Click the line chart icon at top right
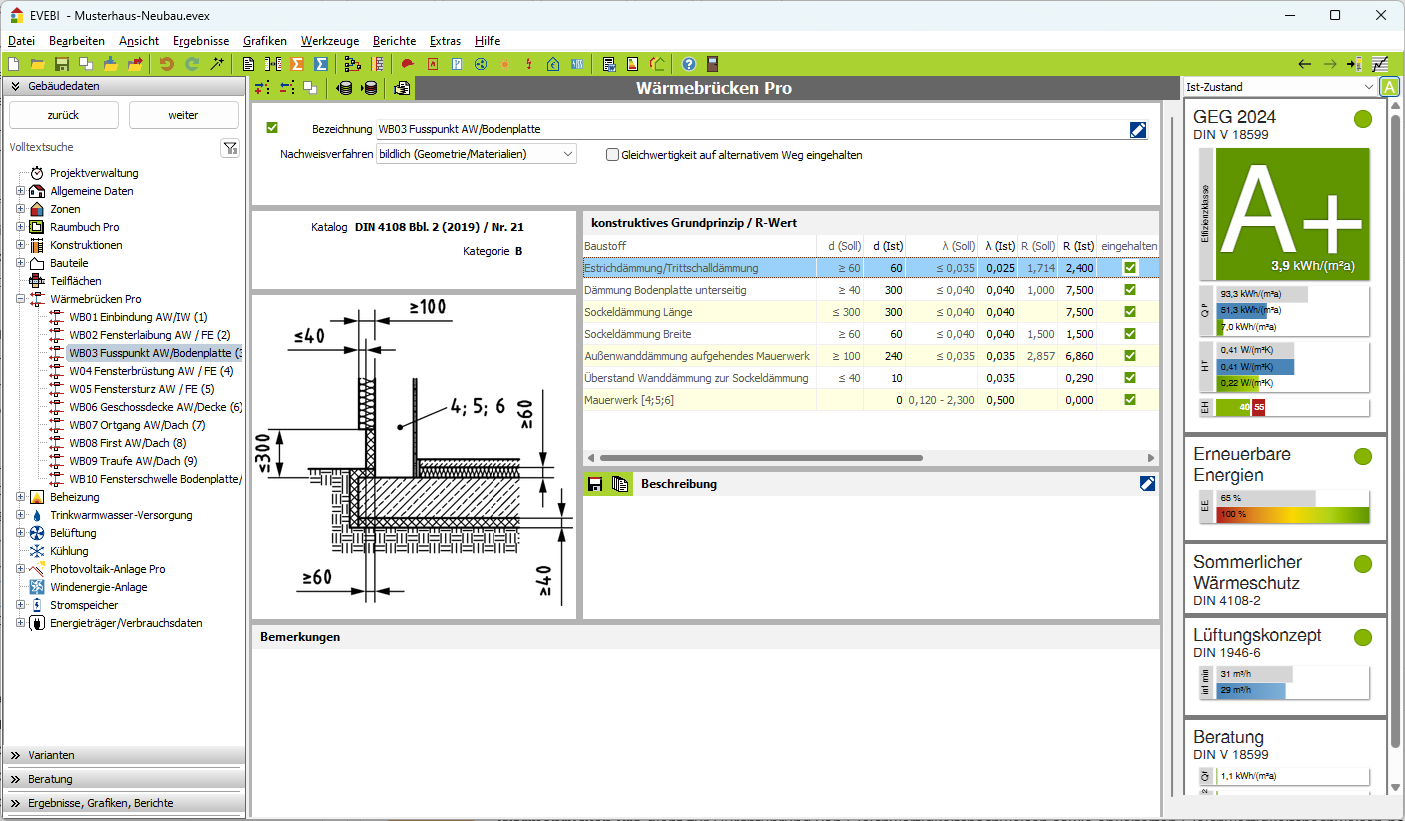Screen dimensions: 1405x821 1380,64
